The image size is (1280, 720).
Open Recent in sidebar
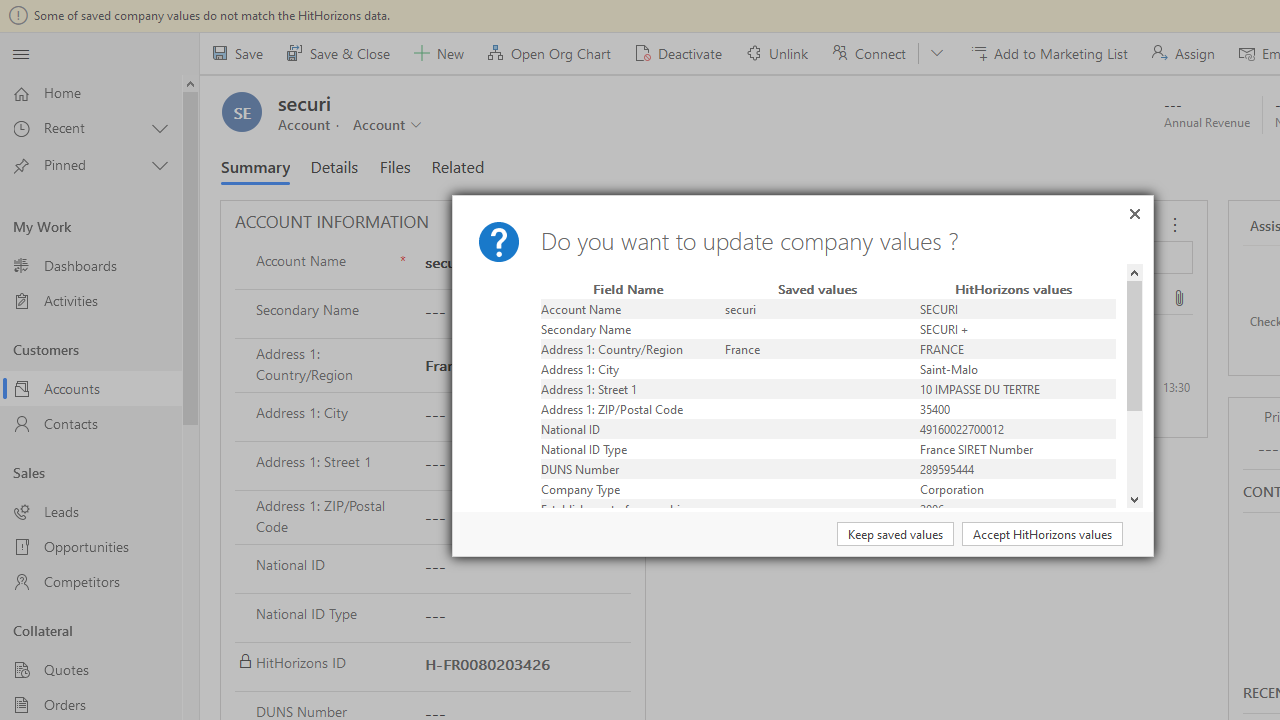[x=64, y=128]
